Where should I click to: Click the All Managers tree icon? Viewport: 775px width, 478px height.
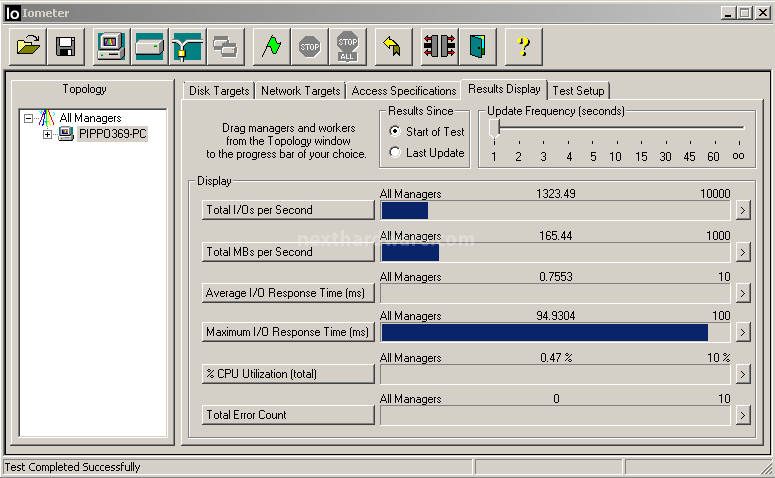[46, 118]
